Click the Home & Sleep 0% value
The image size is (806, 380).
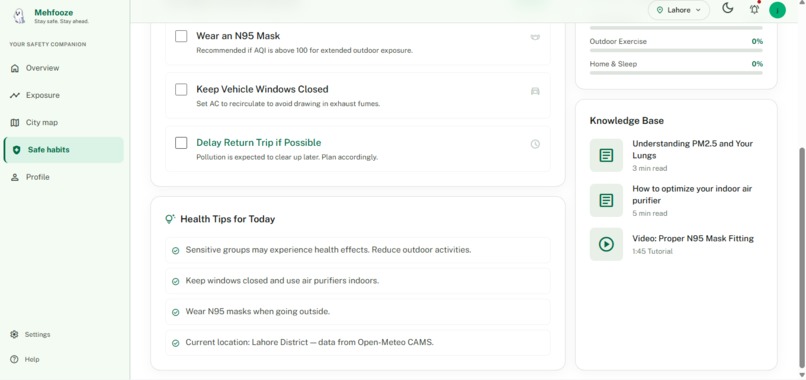pos(757,64)
